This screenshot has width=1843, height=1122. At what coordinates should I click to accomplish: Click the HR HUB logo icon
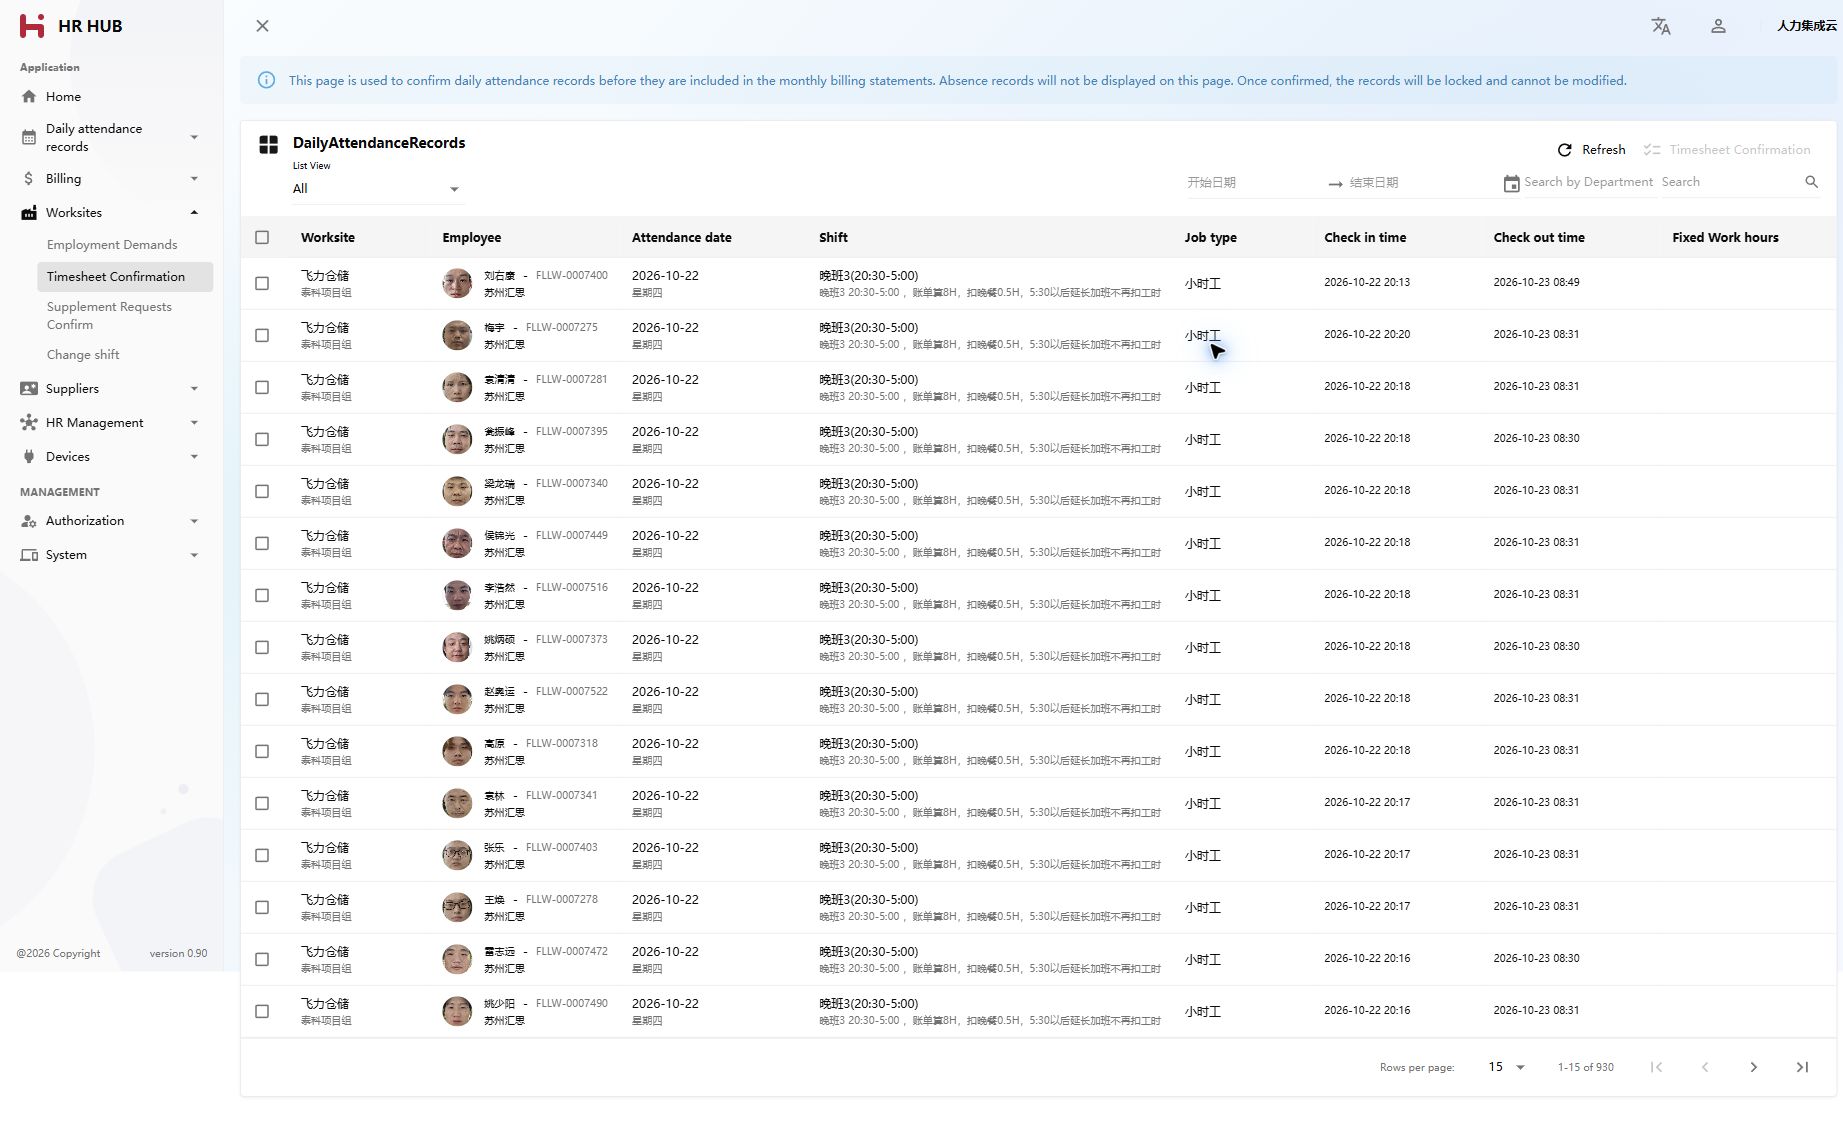point(32,26)
